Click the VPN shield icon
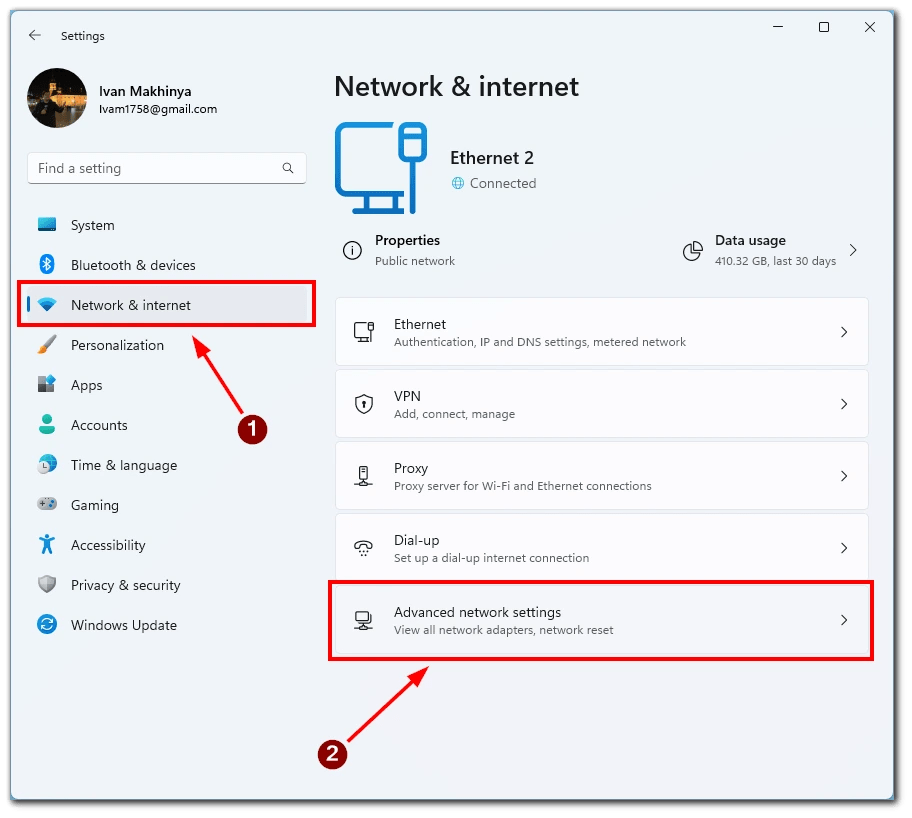 tap(363, 403)
